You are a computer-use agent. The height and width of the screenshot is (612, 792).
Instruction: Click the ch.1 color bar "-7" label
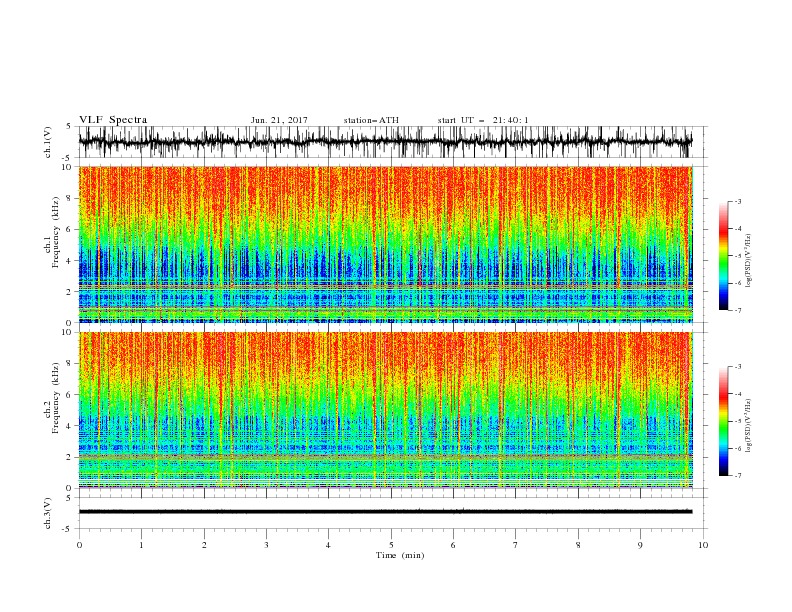coord(737,310)
